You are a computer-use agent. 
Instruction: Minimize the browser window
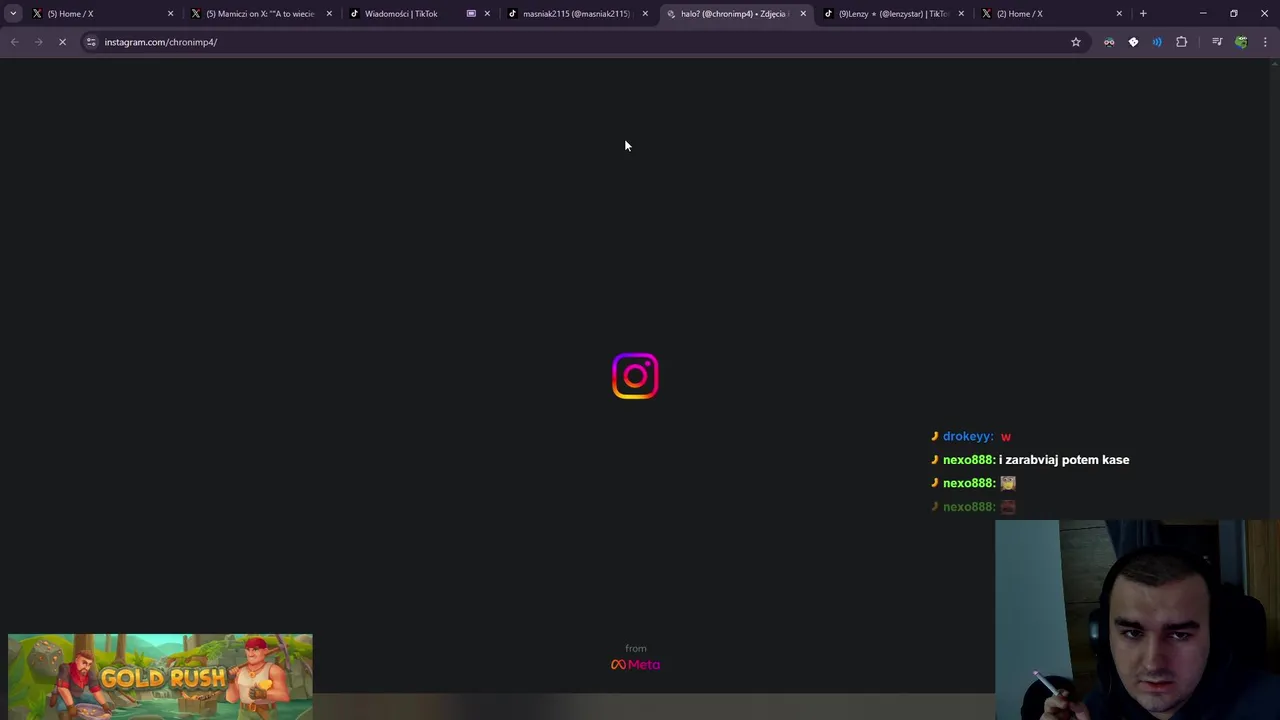click(1203, 14)
